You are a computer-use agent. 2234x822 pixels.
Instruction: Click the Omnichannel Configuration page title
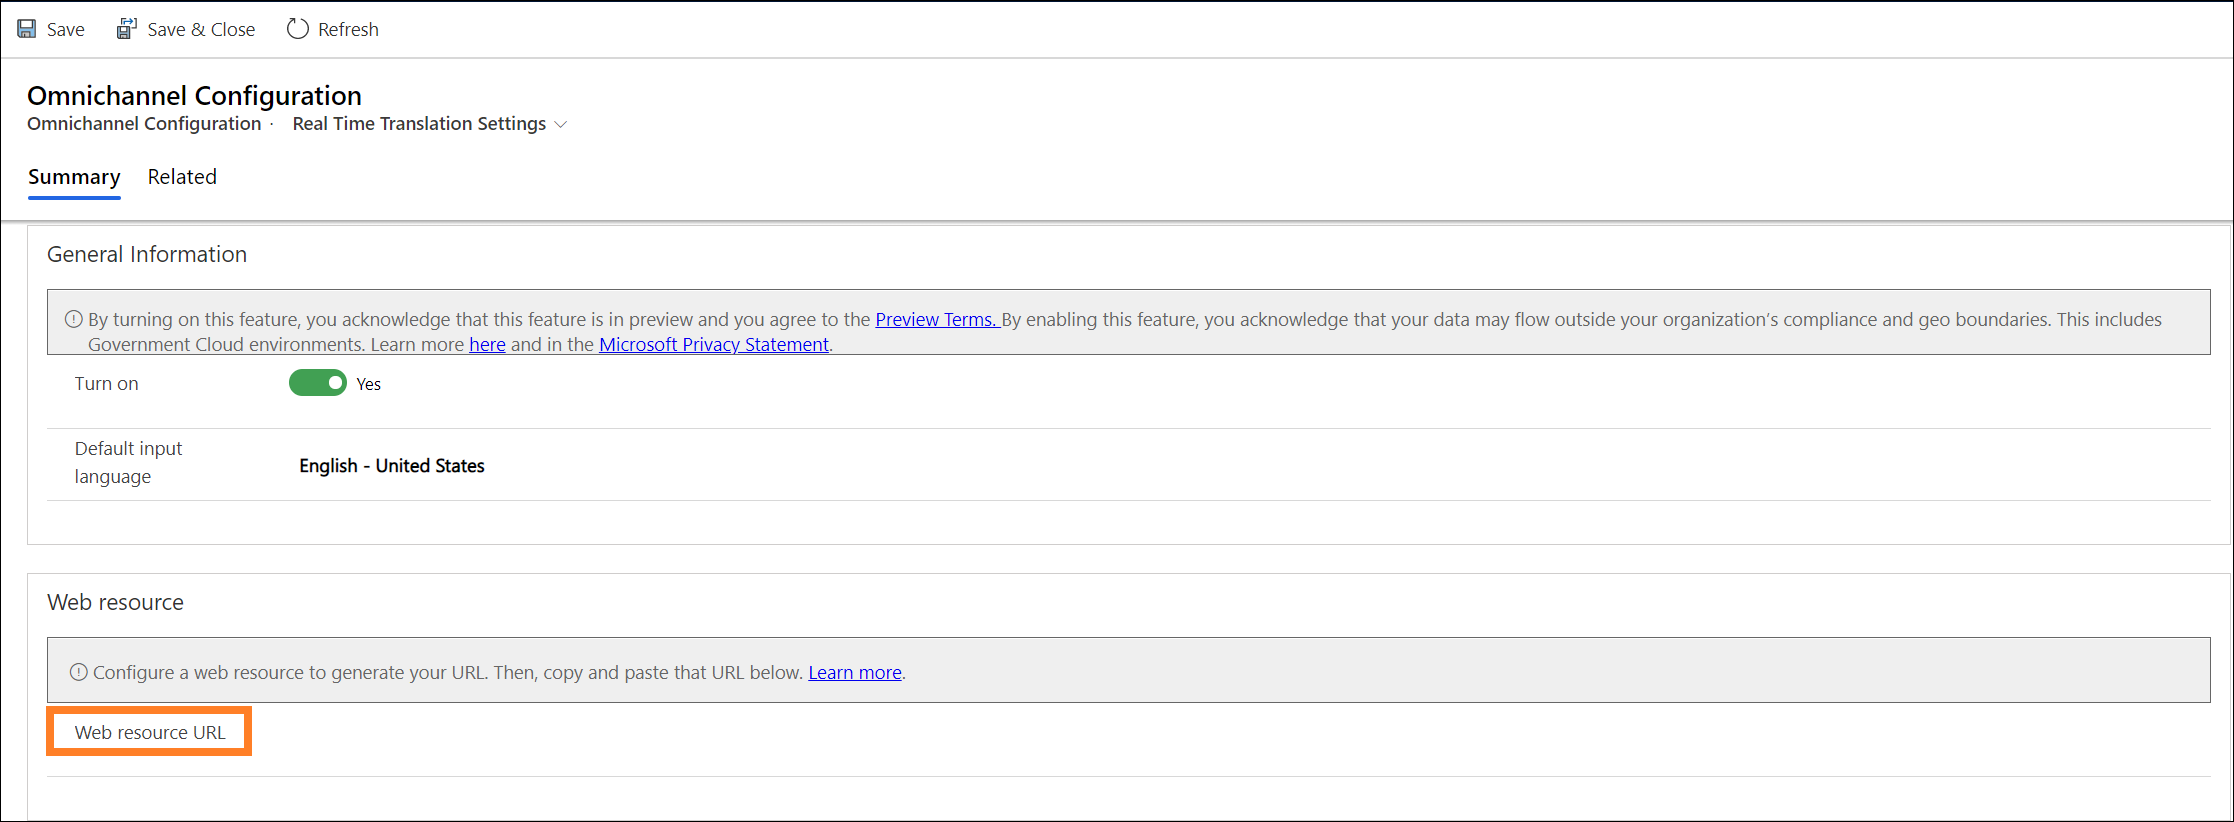click(194, 95)
